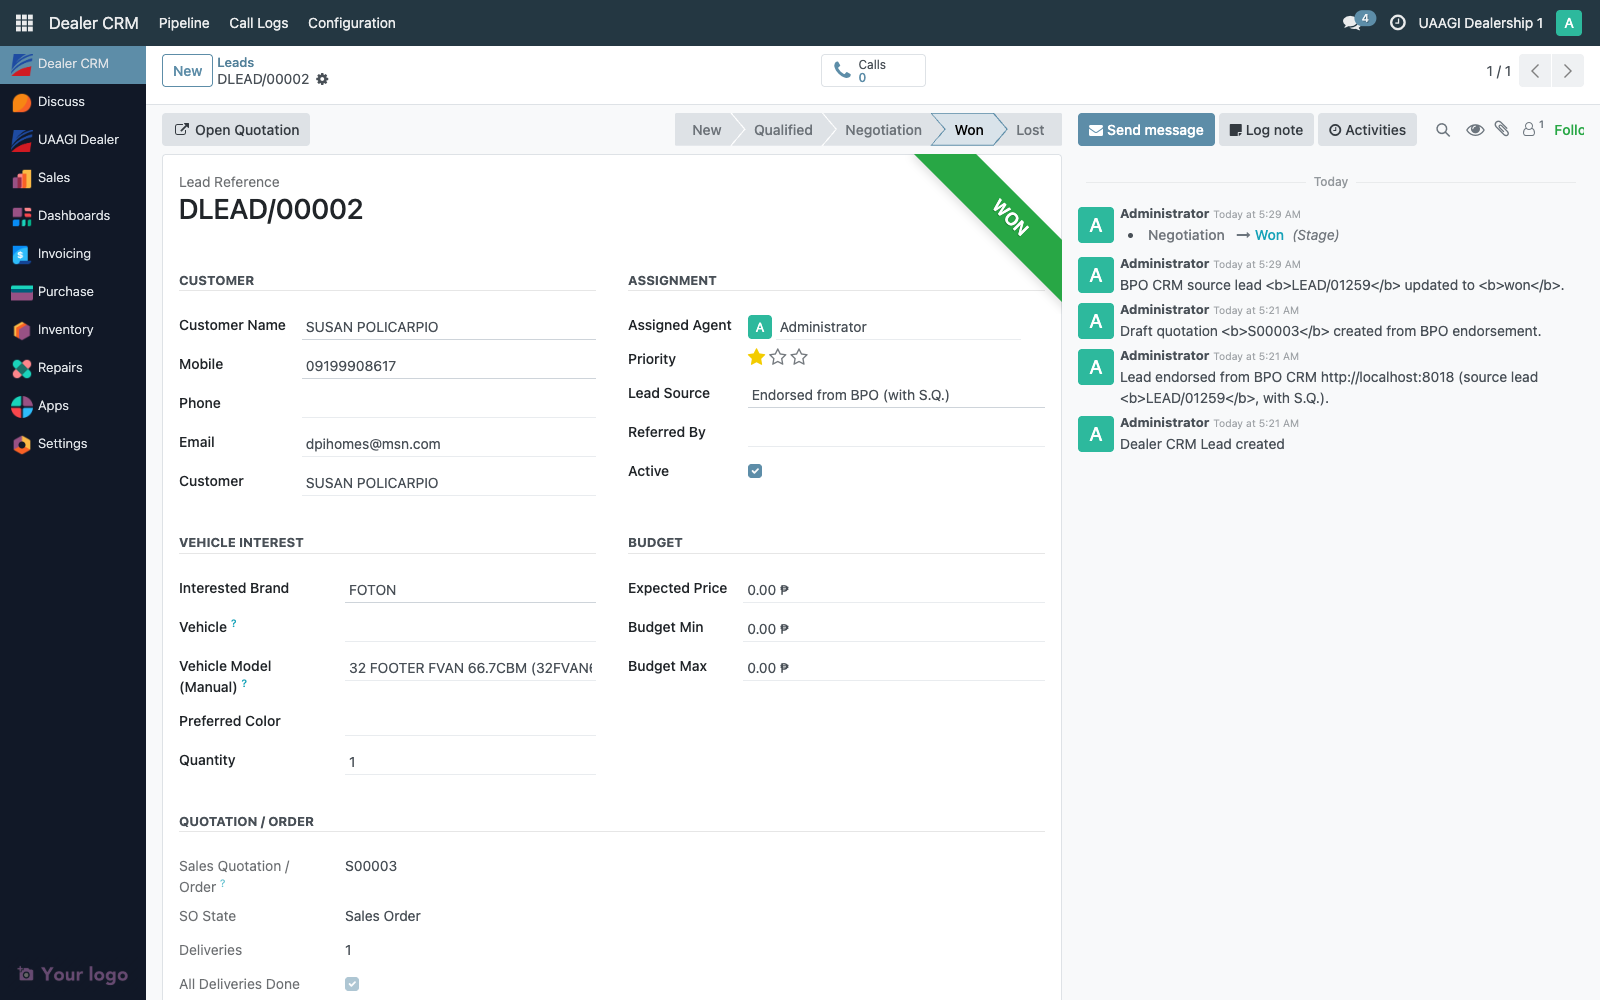Viewport: 1600px width, 1000px height.
Task: Open Inventory app in the sidebar
Action: 65,330
